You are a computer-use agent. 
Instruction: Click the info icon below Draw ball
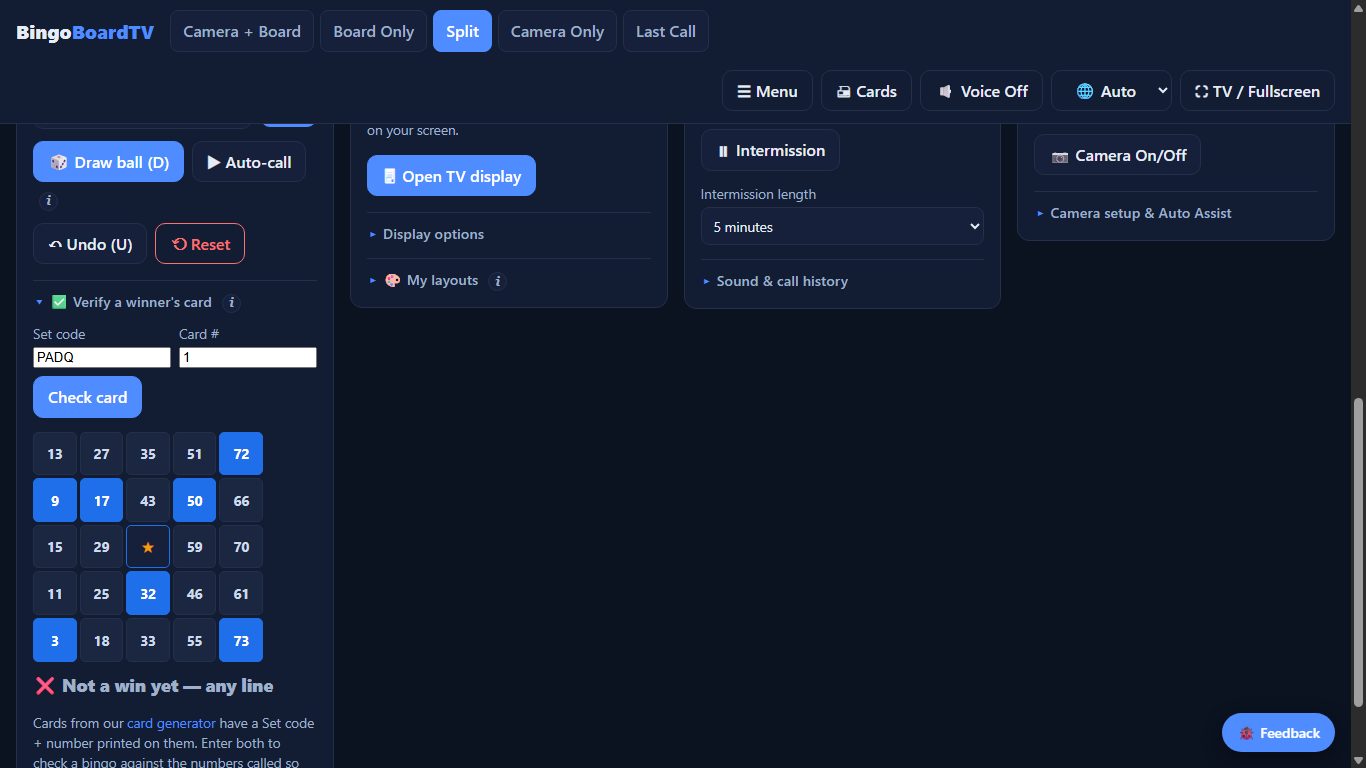point(48,201)
